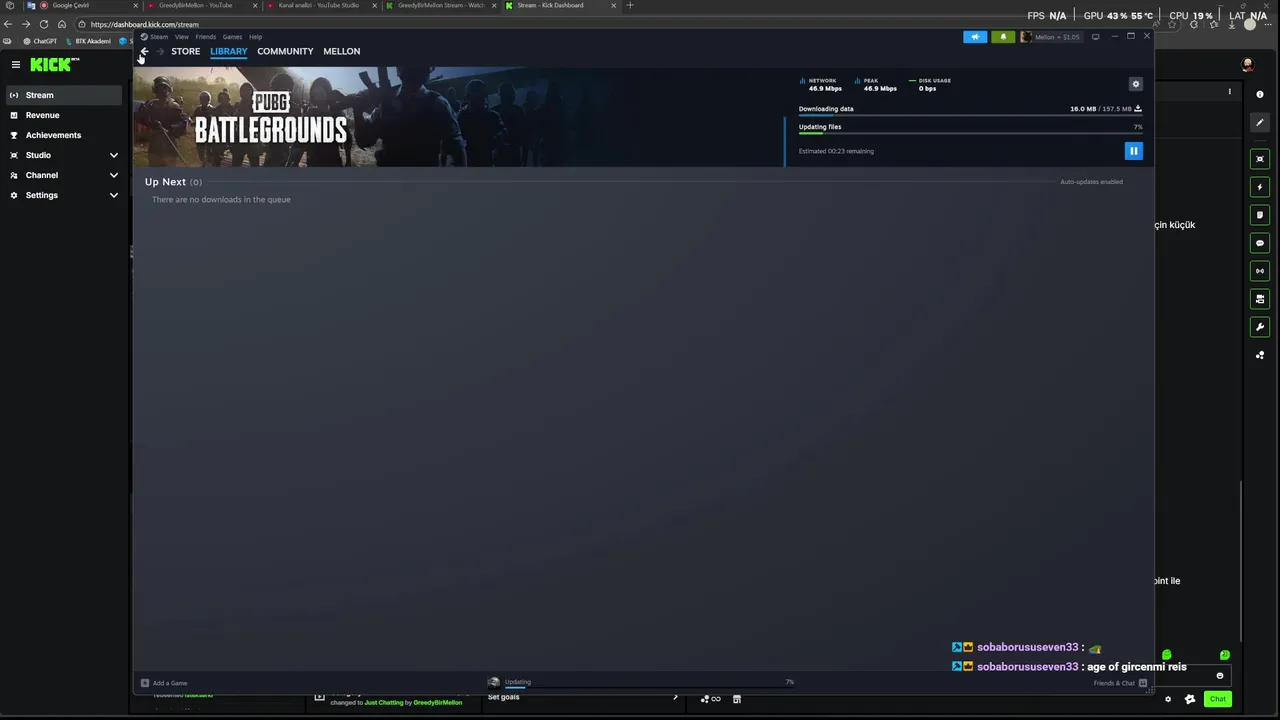Open the BTK Akademi bookmark

tap(88, 41)
